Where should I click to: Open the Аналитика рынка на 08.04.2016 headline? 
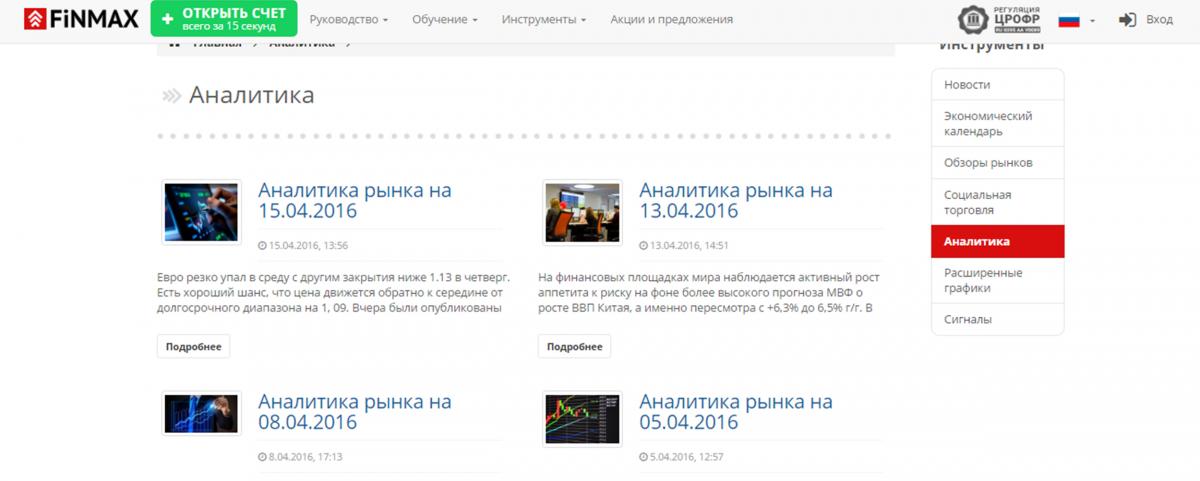coord(354,411)
